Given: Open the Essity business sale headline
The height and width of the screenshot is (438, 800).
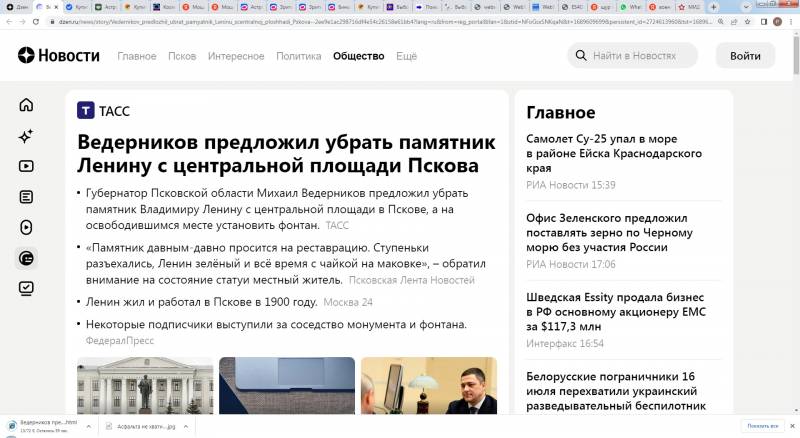Looking at the screenshot, I should (x=615, y=312).
